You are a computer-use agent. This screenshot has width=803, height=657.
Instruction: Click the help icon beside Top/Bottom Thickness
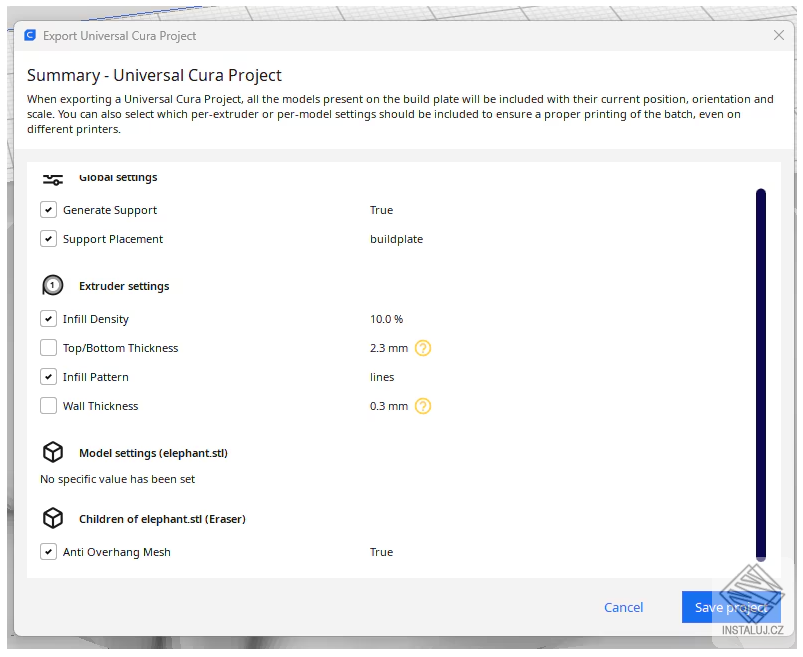pos(423,348)
